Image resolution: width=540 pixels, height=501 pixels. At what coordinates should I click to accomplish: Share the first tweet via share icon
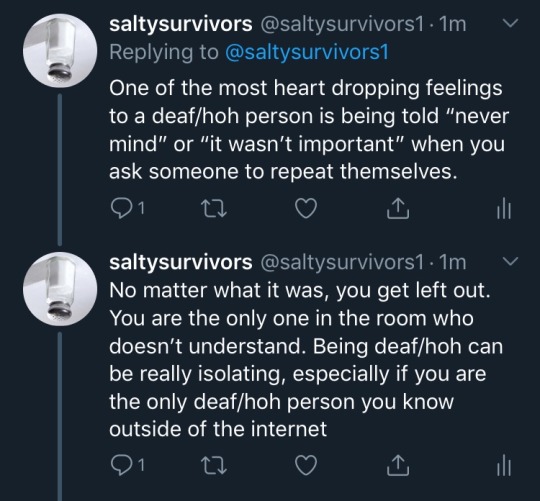[x=398, y=208]
